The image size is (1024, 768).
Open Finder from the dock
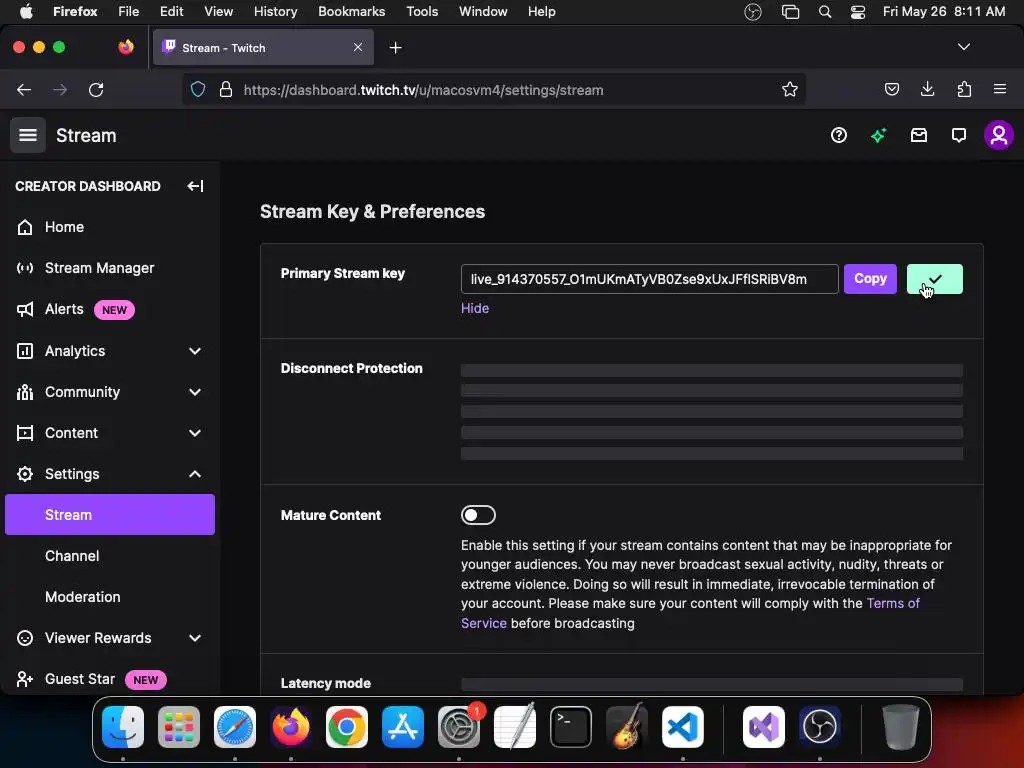(123, 727)
